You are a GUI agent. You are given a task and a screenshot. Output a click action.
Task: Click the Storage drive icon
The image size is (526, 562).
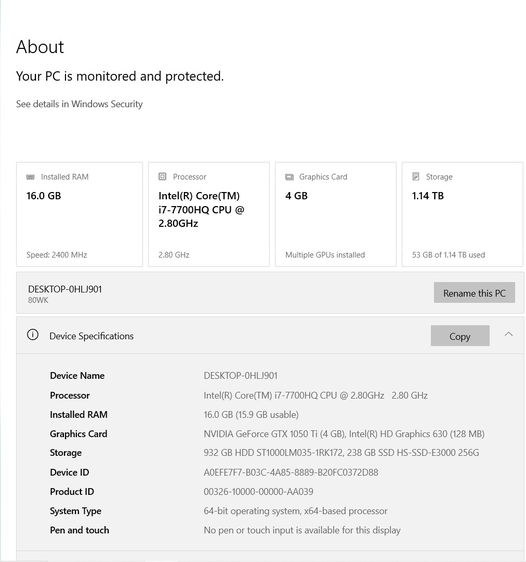[x=416, y=176]
